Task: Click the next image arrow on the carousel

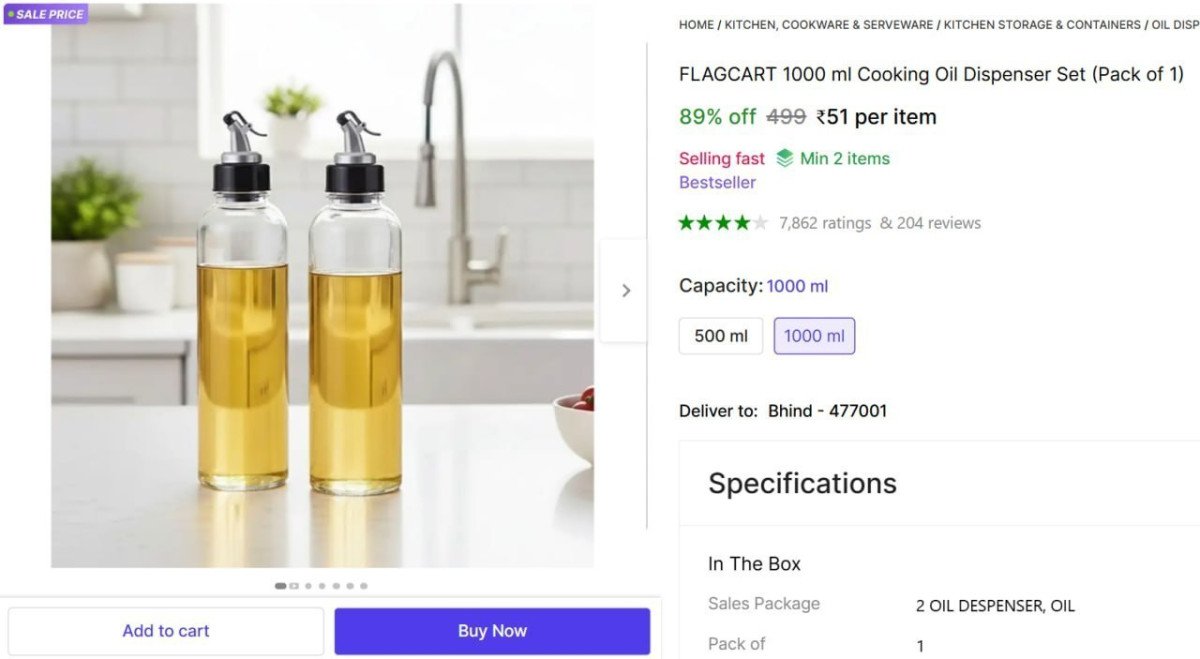Action: 626,291
